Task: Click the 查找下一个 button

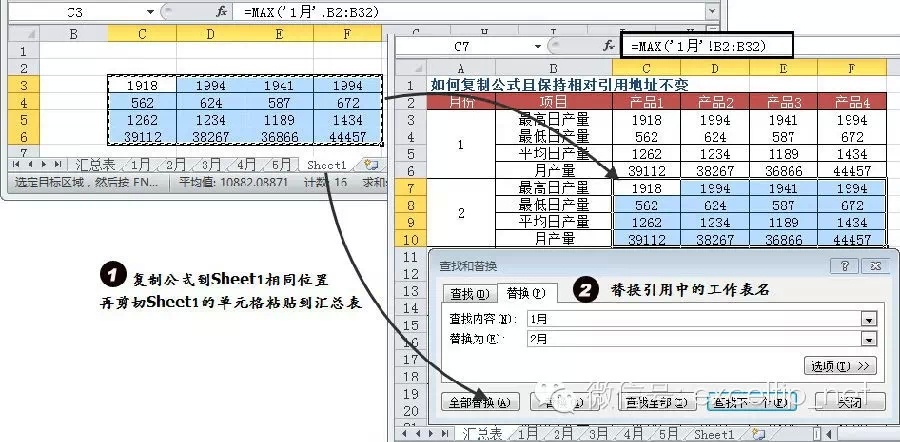Action: [x=751, y=402]
